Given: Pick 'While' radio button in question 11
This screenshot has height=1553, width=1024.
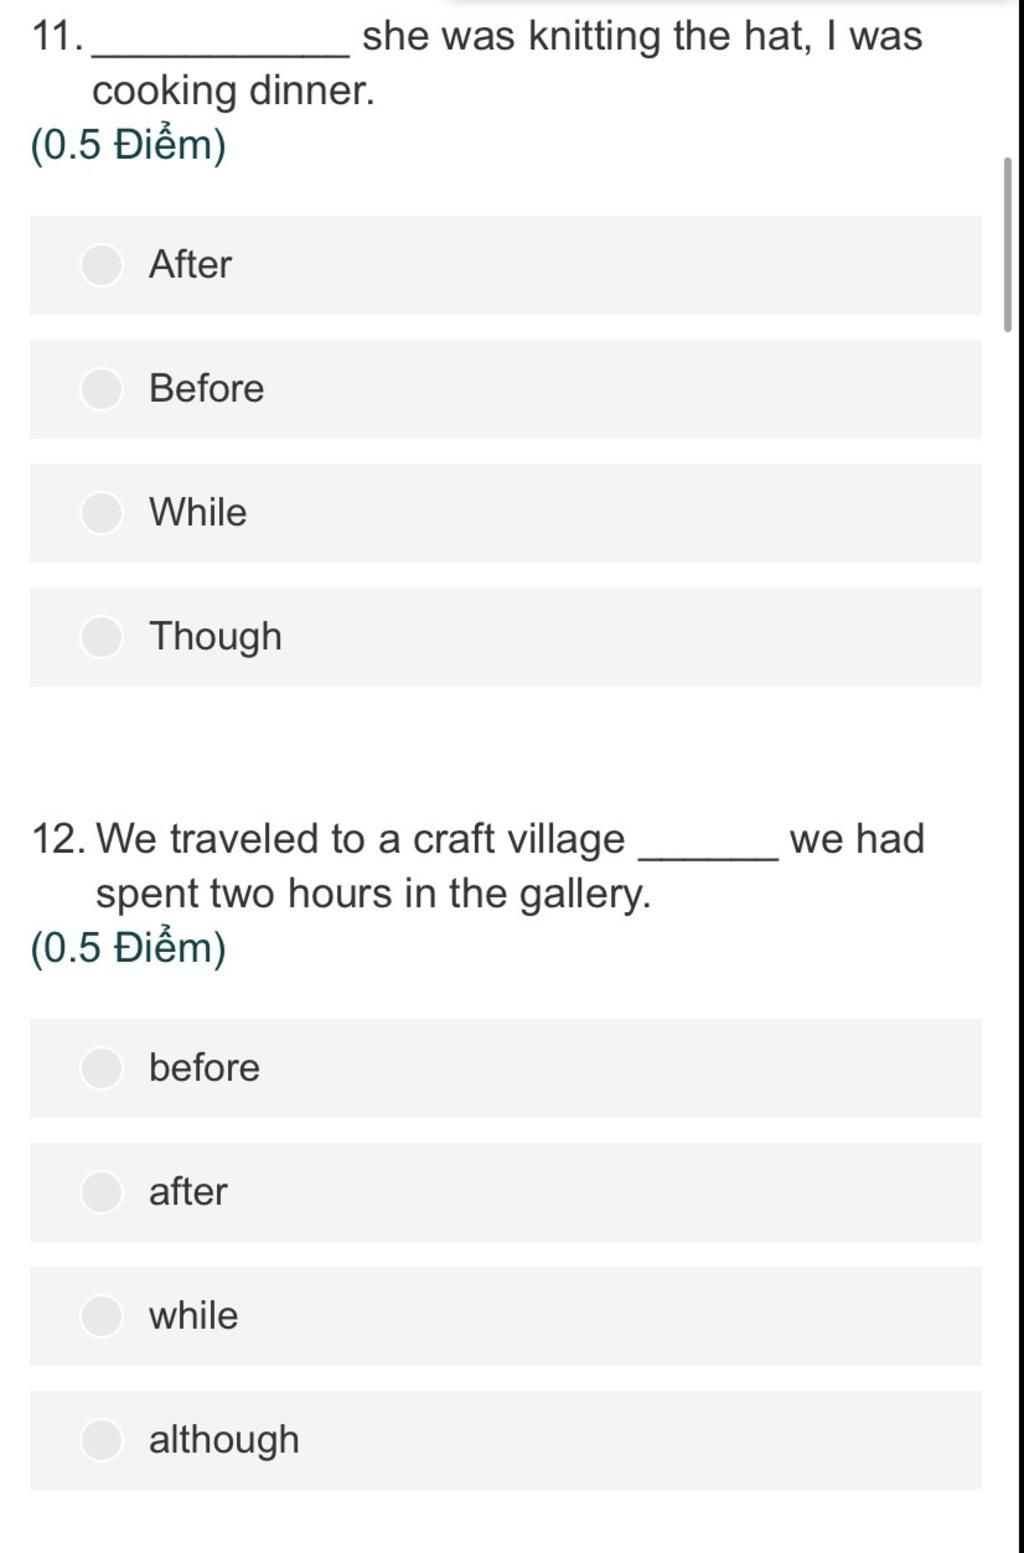Looking at the screenshot, I should pos(101,512).
